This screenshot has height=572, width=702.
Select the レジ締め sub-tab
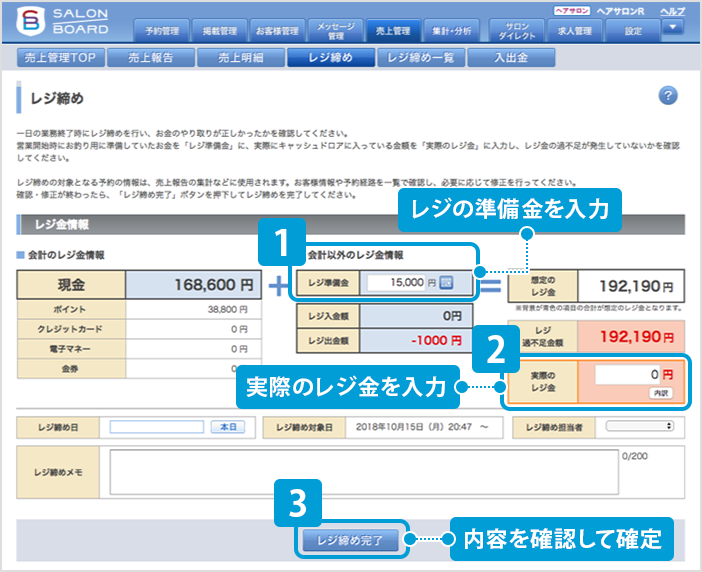coord(331,58)
